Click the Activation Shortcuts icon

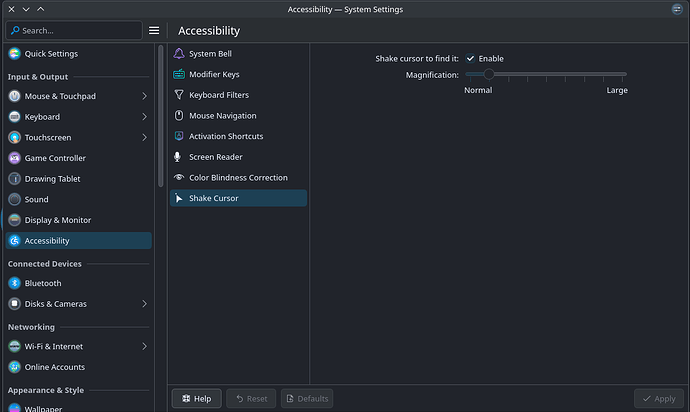tap(179, 136)
